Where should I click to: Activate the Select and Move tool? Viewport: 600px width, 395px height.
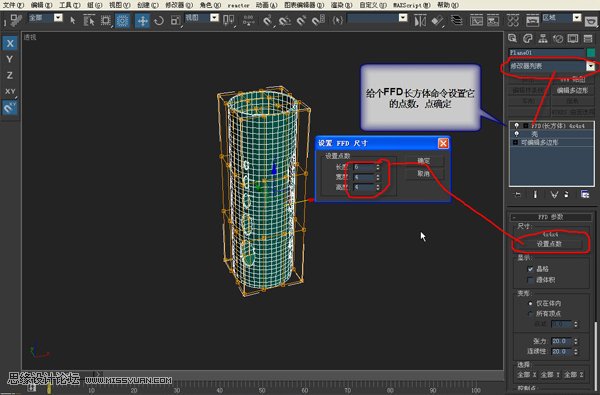click(x=142, y=20)
